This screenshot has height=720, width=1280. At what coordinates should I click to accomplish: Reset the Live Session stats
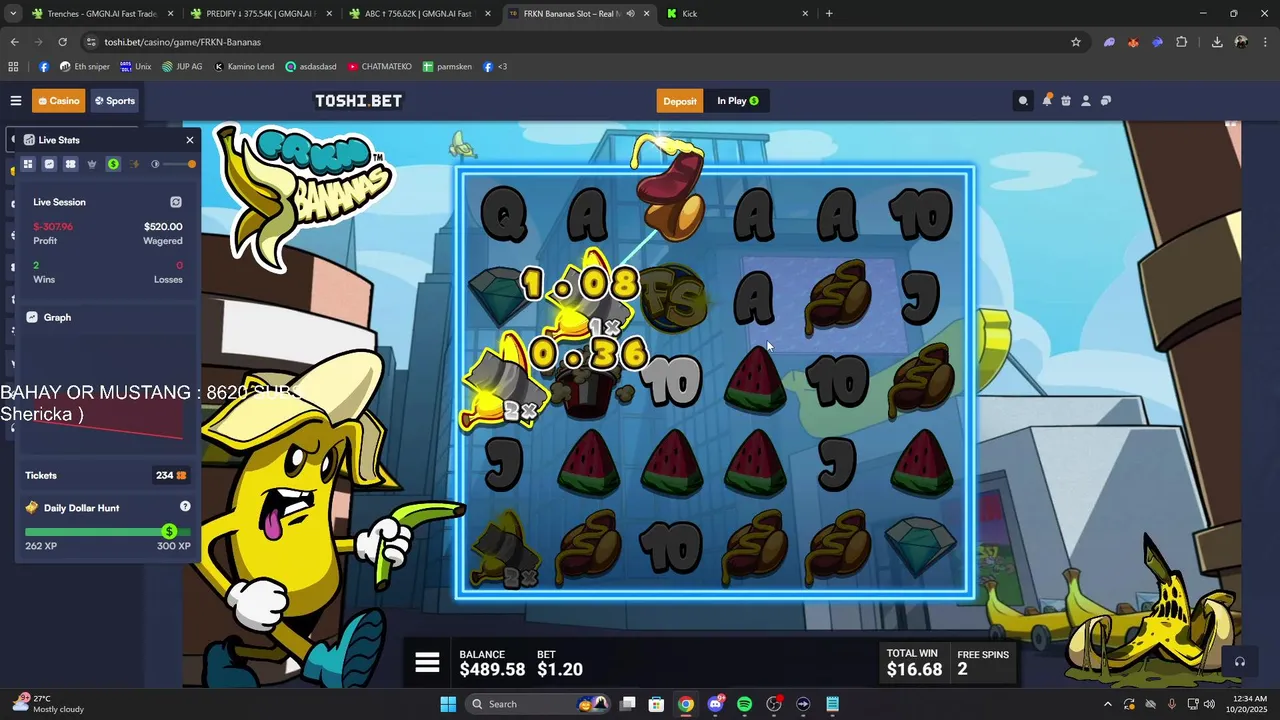(176, 202)
